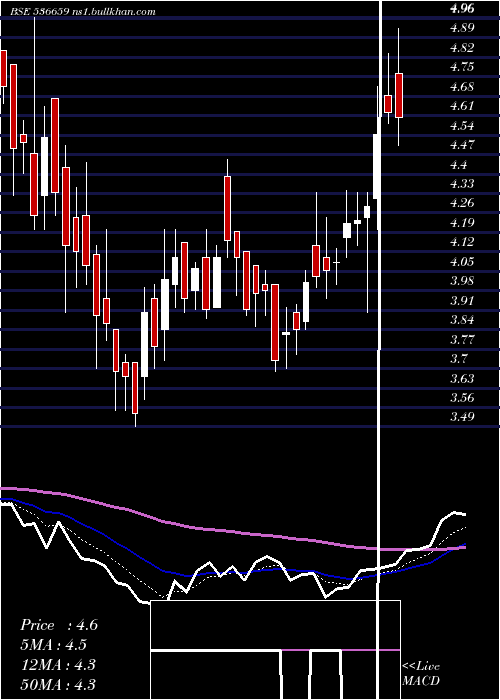The height and width of the screenshot is (700, 500).
Task: Click the 3.84 price axis label
Action: click(462, 320)
